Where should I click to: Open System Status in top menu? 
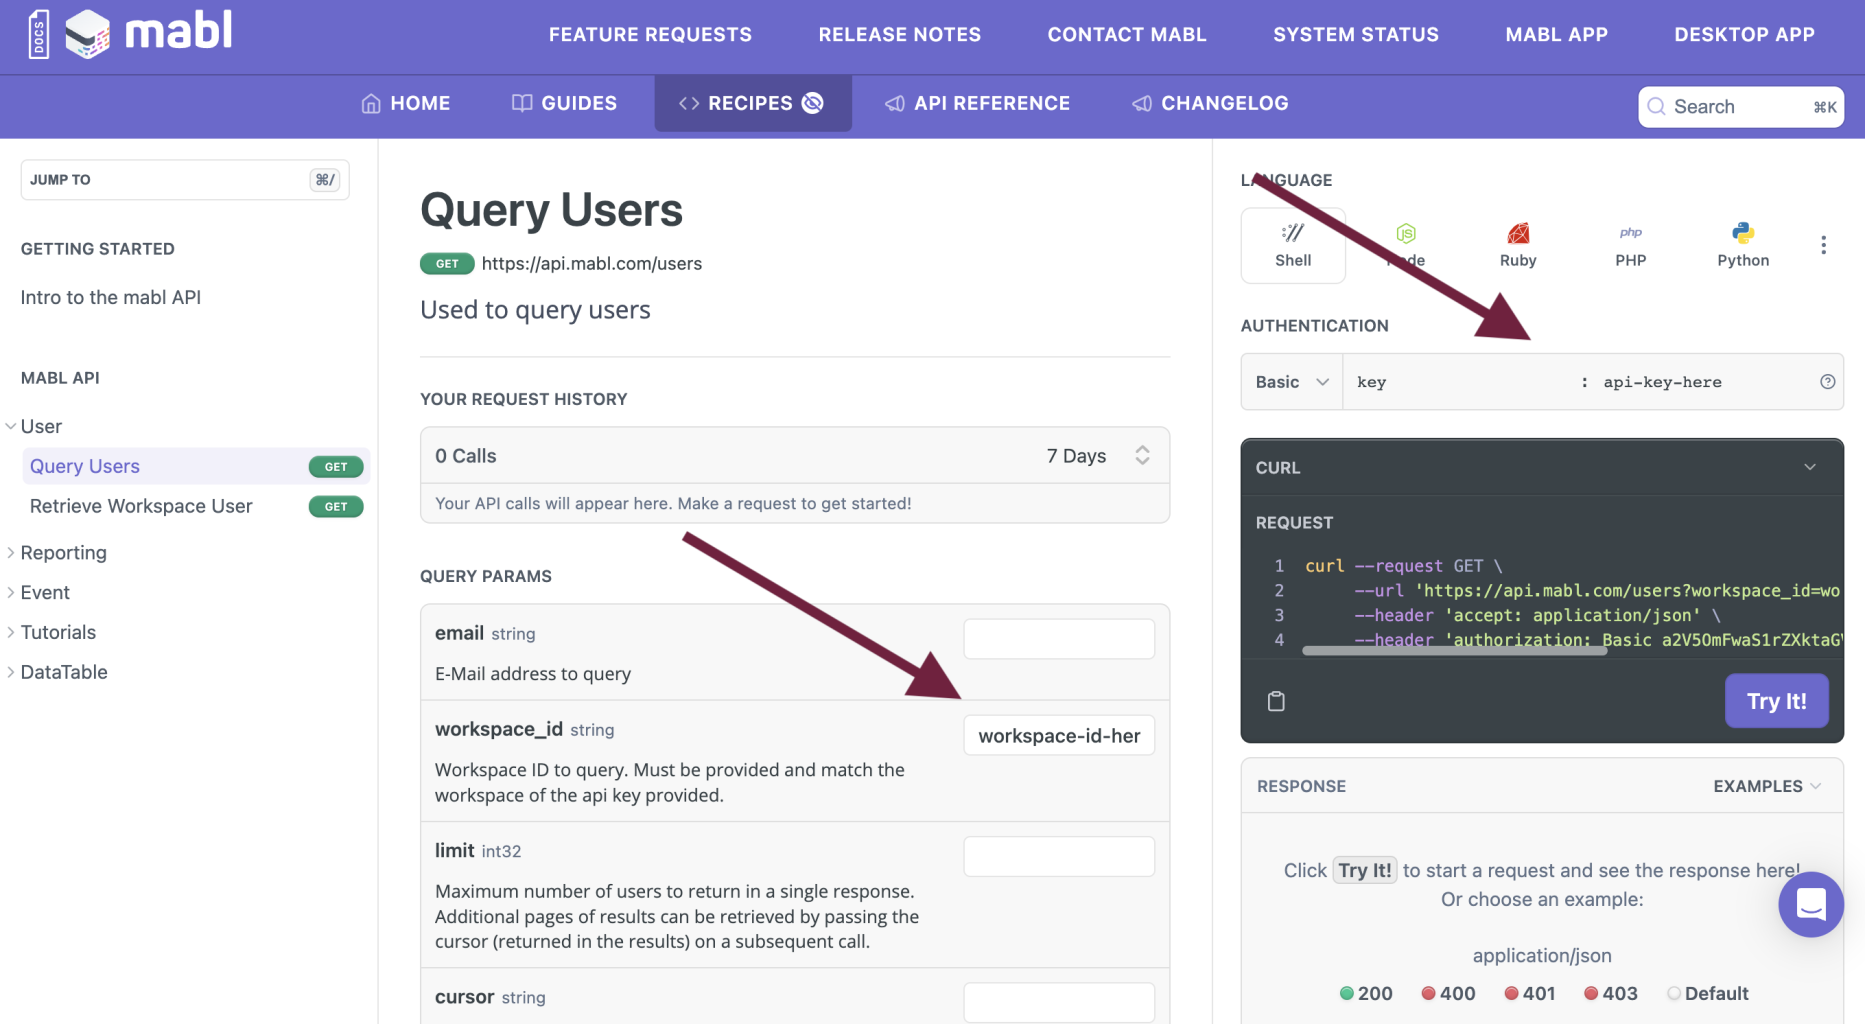coord(1356,34)
